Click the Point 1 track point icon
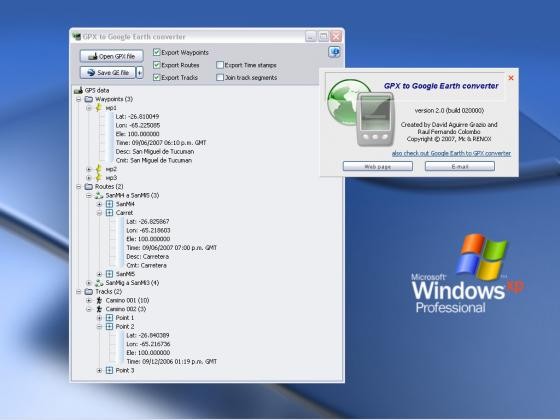The width and height of the screenshot is (560, 420). point(110,318)
